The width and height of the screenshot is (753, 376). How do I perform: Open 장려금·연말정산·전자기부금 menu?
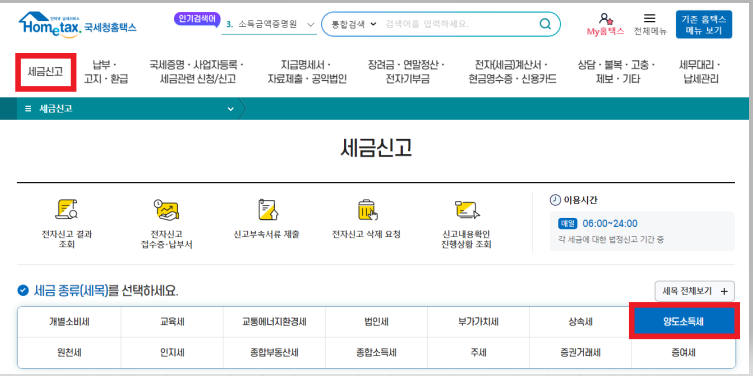pyautogui.click(x=407, y=72)
